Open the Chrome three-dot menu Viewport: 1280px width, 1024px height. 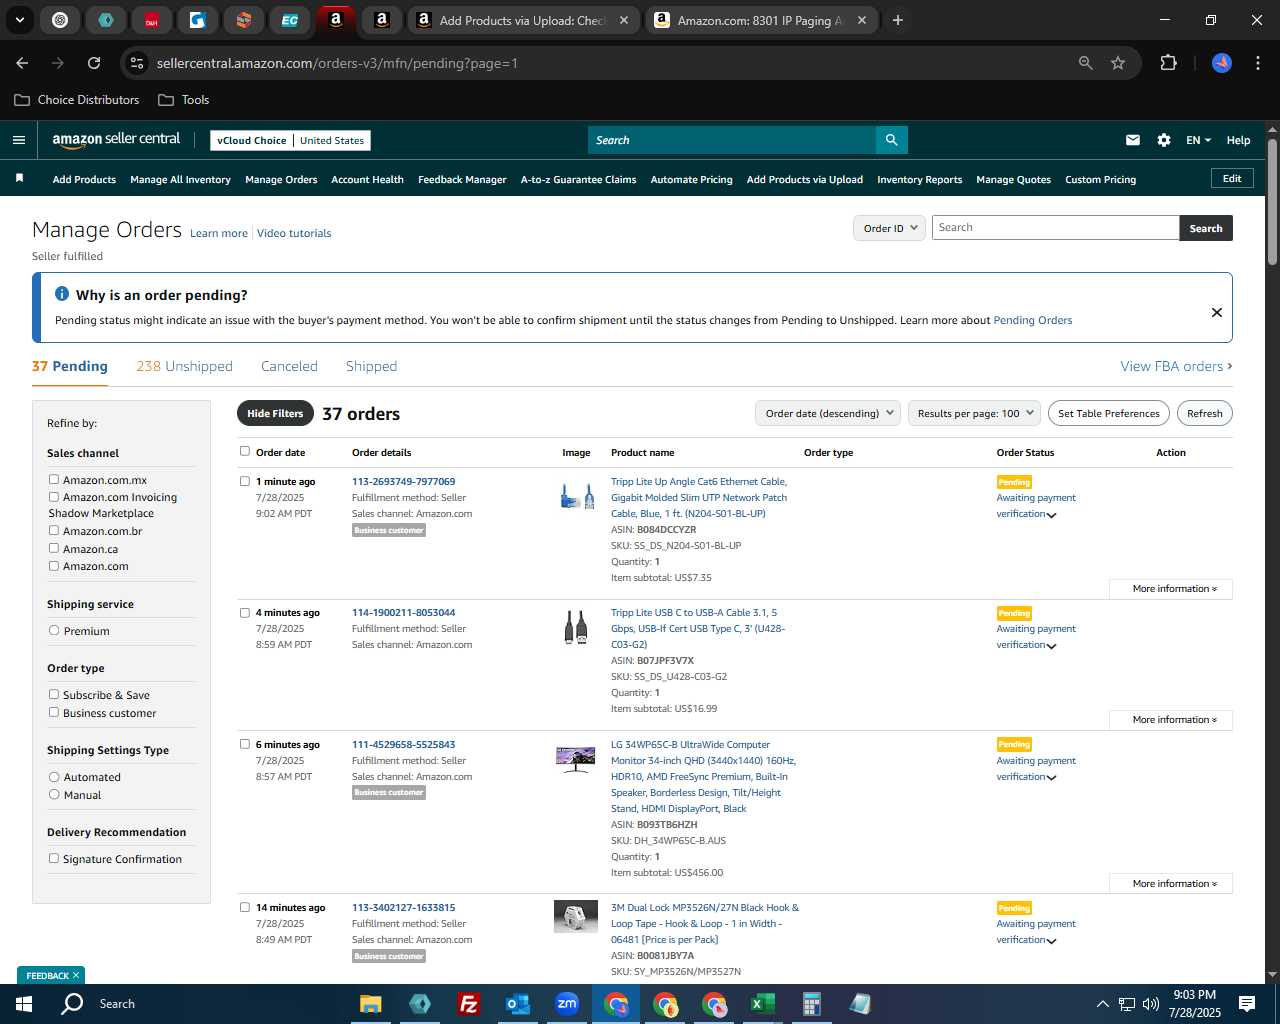(1256, 63)
